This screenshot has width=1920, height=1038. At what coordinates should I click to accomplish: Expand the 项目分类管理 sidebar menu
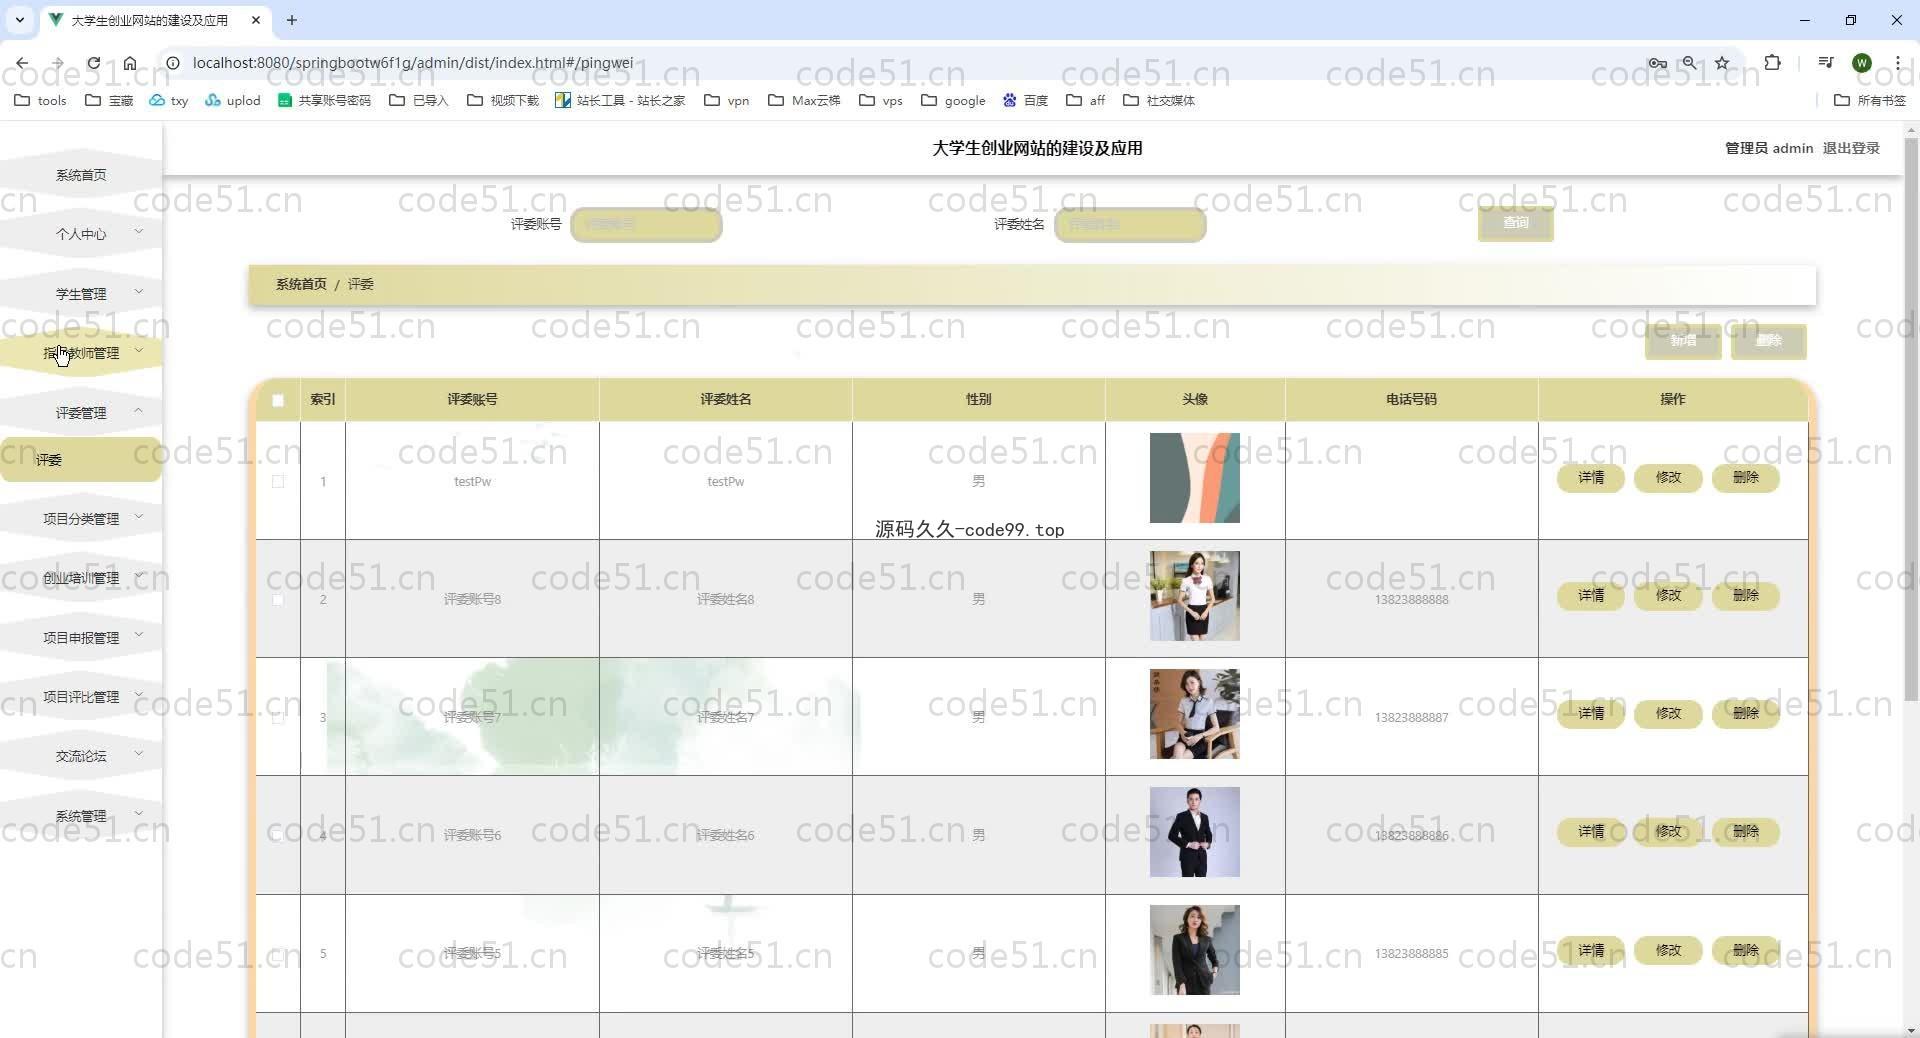[x=81, y=518]
